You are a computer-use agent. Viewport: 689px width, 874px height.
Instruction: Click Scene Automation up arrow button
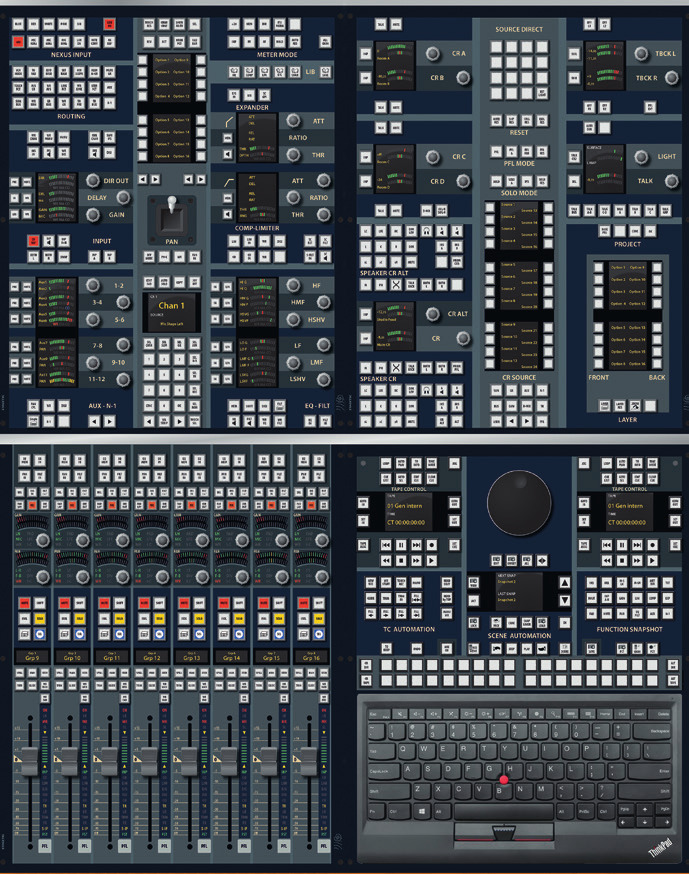564,583
